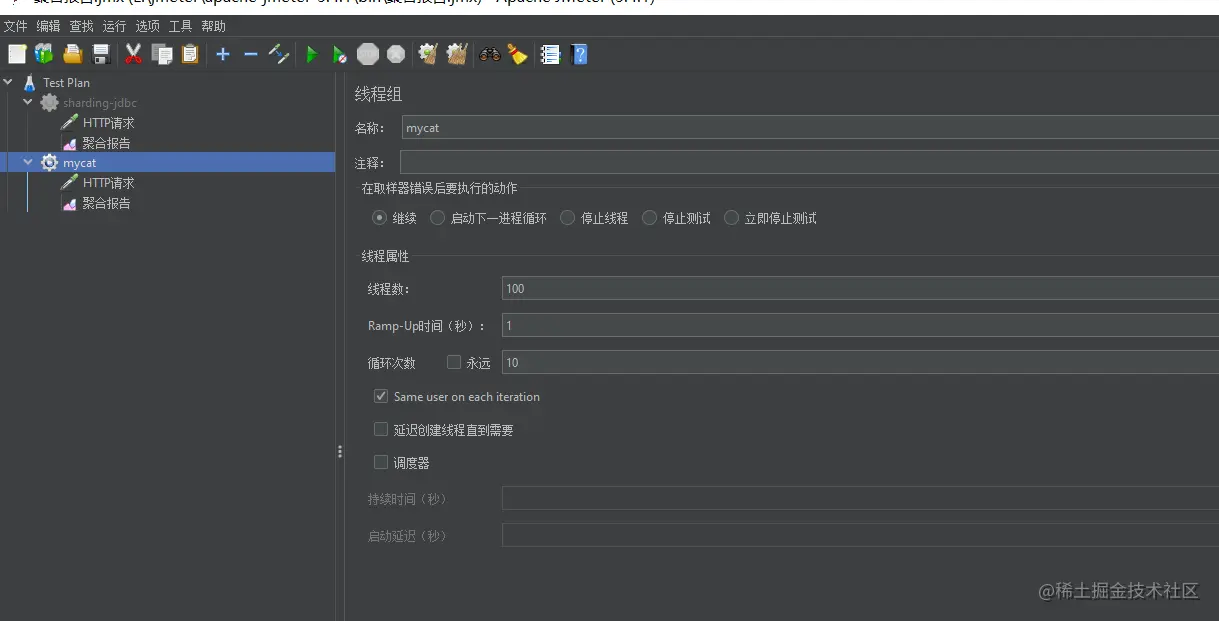Click the Shutdown test icon
Screen dimensions: 1219x621
point(396,54)
